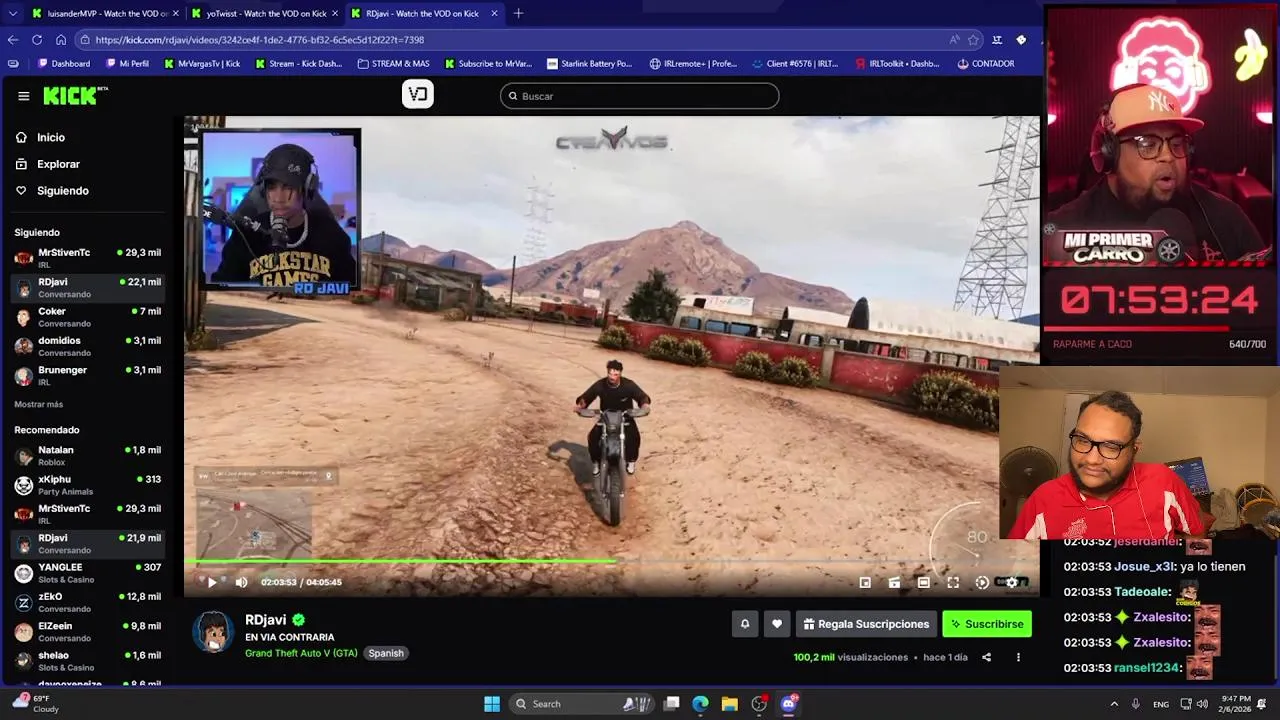Click Regala Suscripciones button
The image size is (1280, 720).
click(866, 624)
